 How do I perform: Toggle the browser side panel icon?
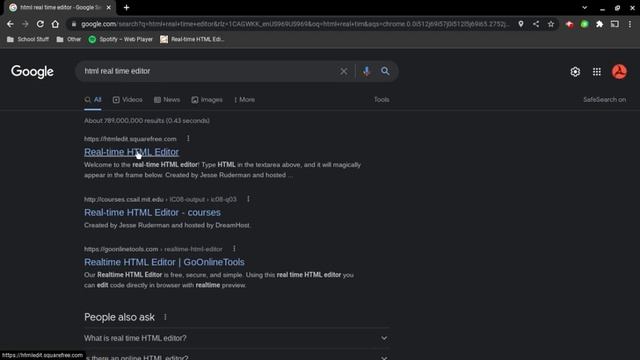tap(615, 24)
